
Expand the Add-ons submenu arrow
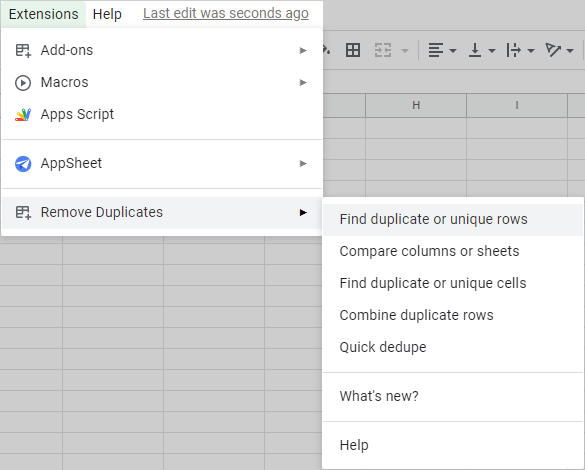(303, 50)
